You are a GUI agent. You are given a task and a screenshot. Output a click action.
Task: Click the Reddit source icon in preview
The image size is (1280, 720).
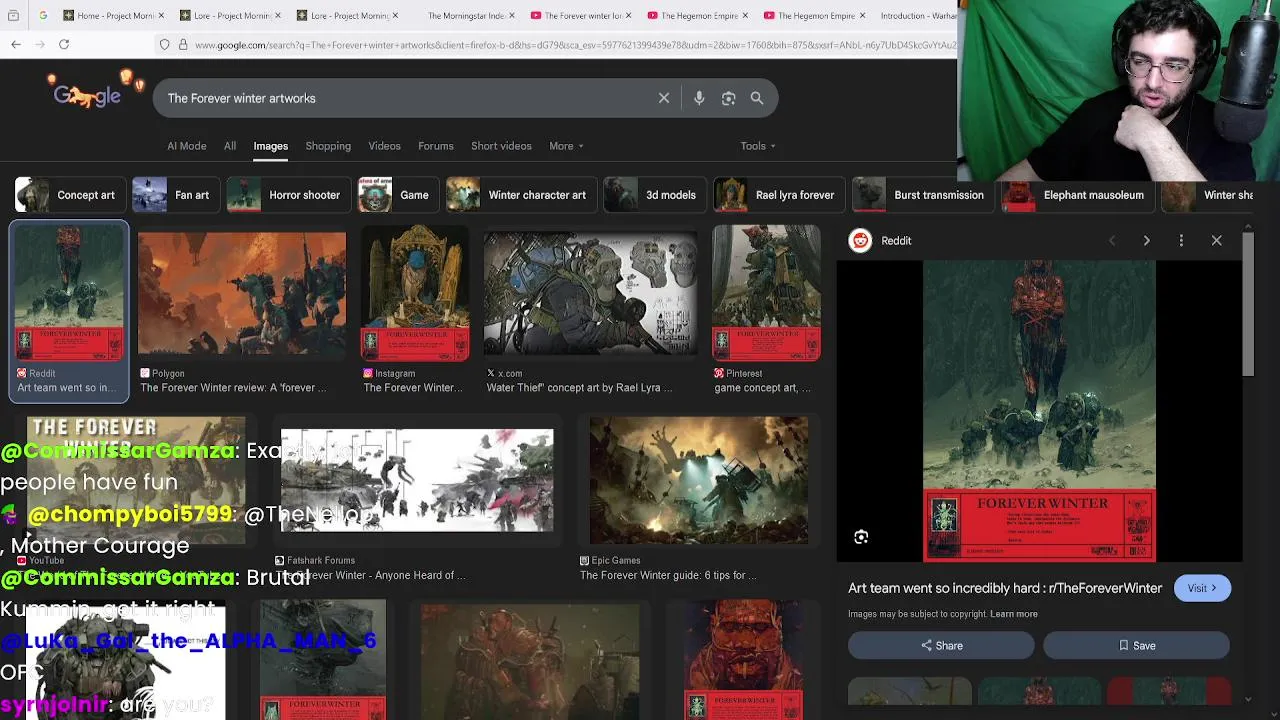(860, 241)
